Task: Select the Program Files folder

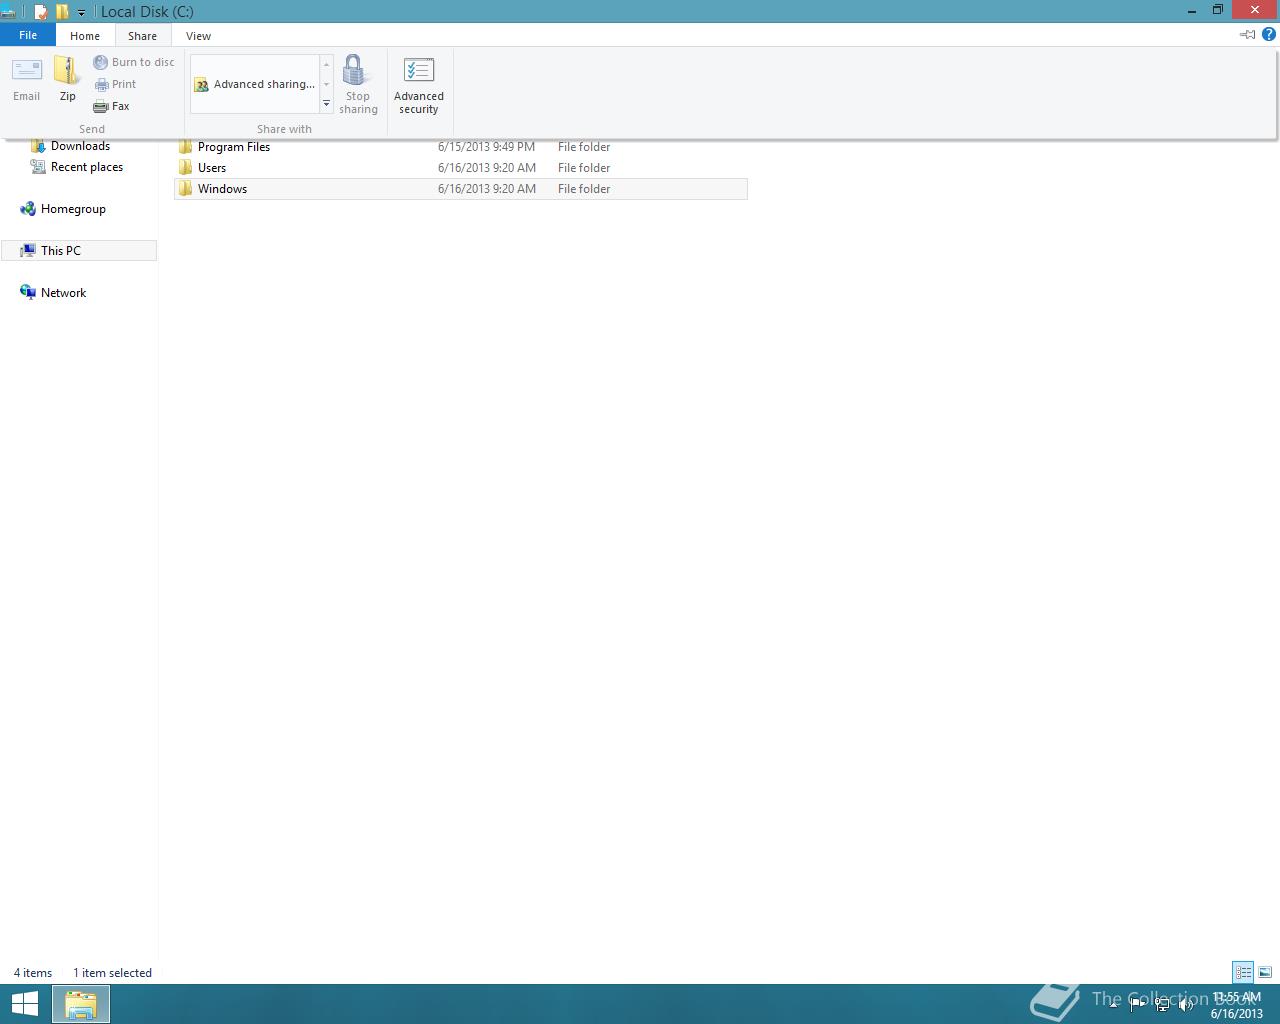Action: pos(460,147)
